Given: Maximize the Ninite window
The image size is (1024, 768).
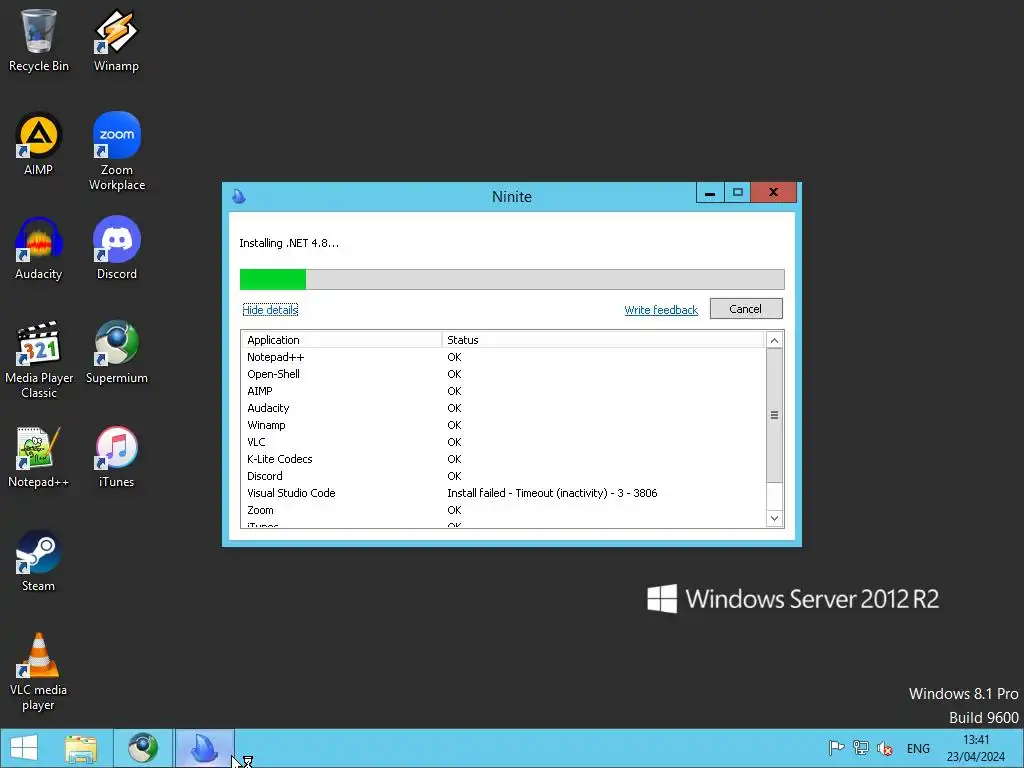Looking at the screenshot, I should click(737, 193).
